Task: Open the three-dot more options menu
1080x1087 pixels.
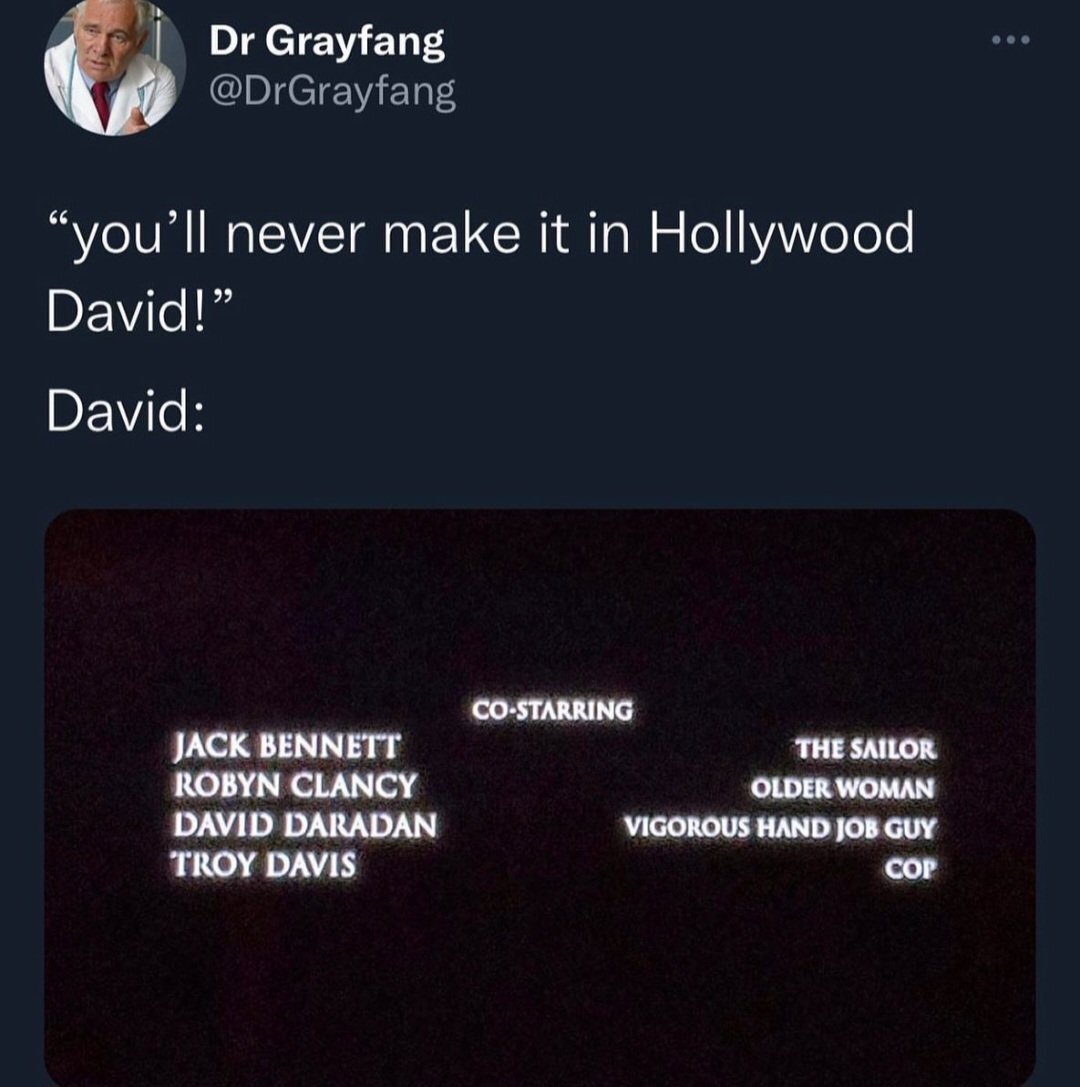Action: point(1011,40)
